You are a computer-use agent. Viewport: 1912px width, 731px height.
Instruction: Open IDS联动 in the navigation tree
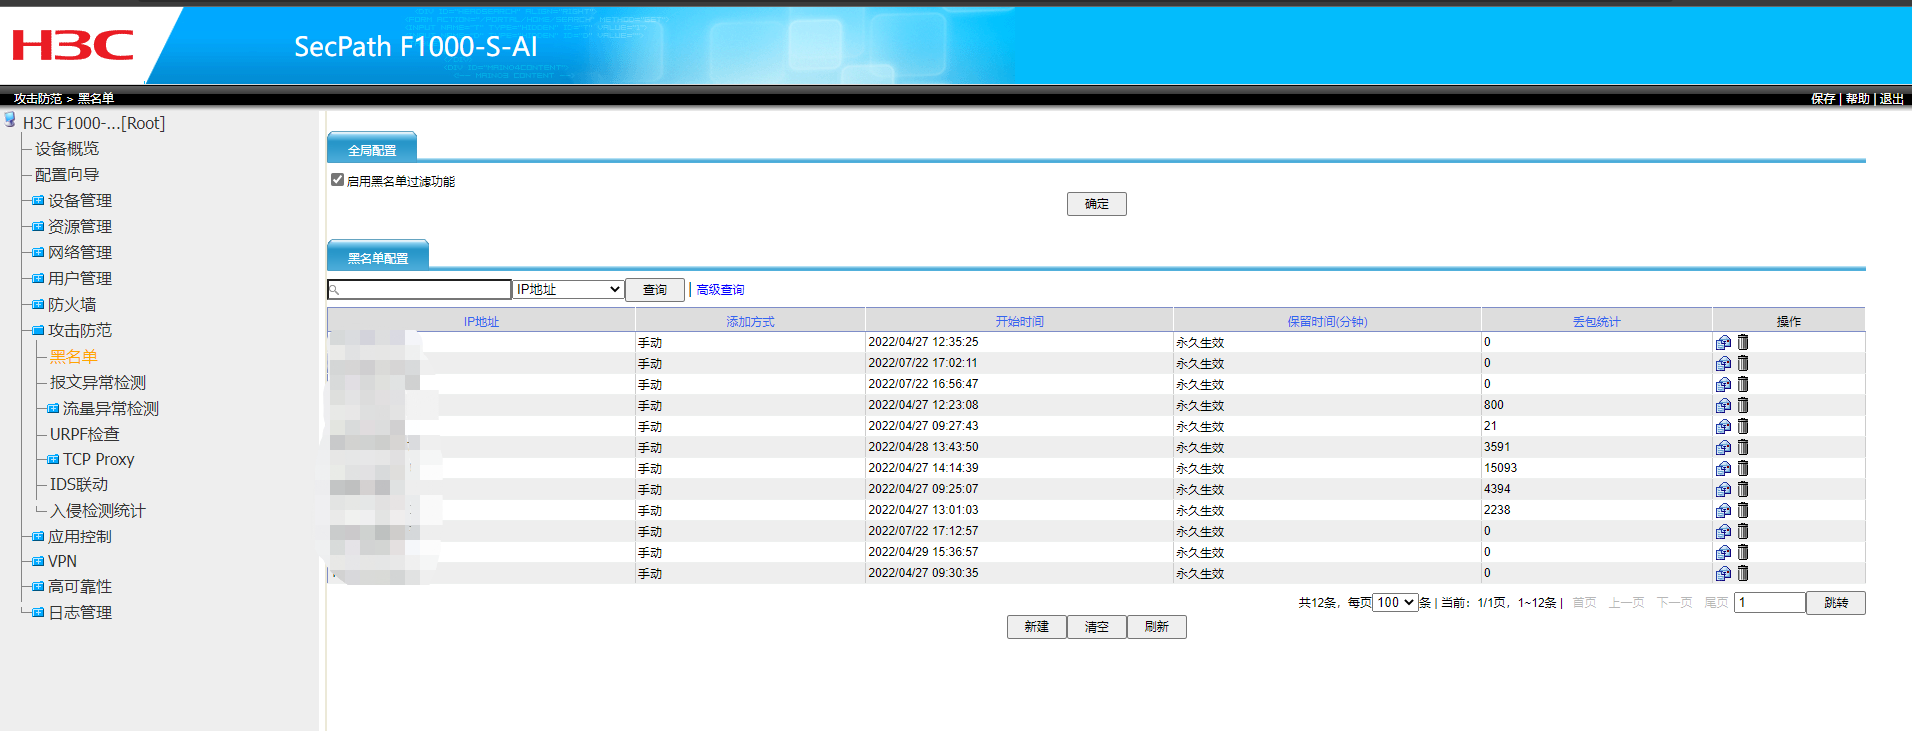(79, 485)
